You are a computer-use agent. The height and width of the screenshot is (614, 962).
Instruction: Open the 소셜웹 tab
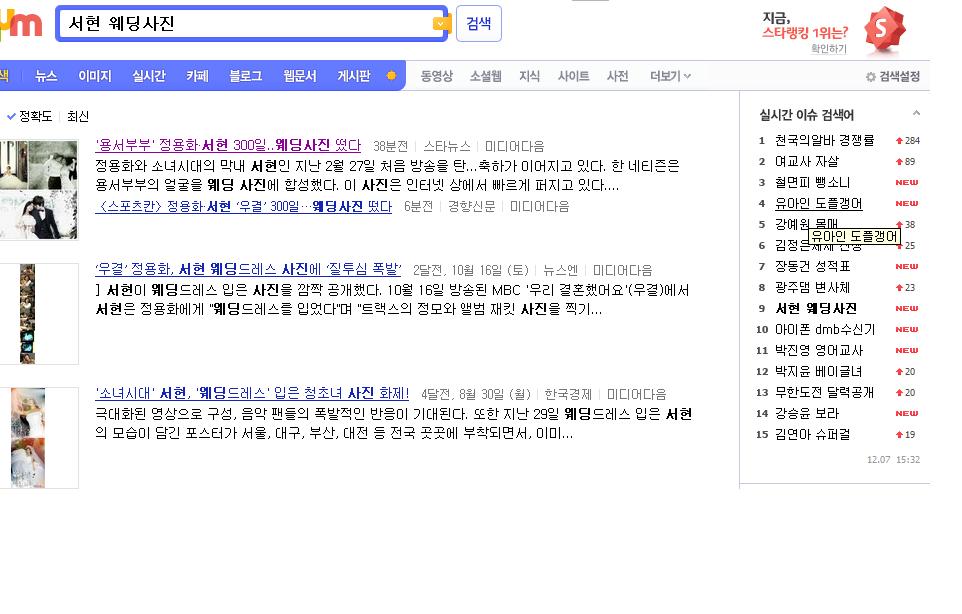(485, 76)
